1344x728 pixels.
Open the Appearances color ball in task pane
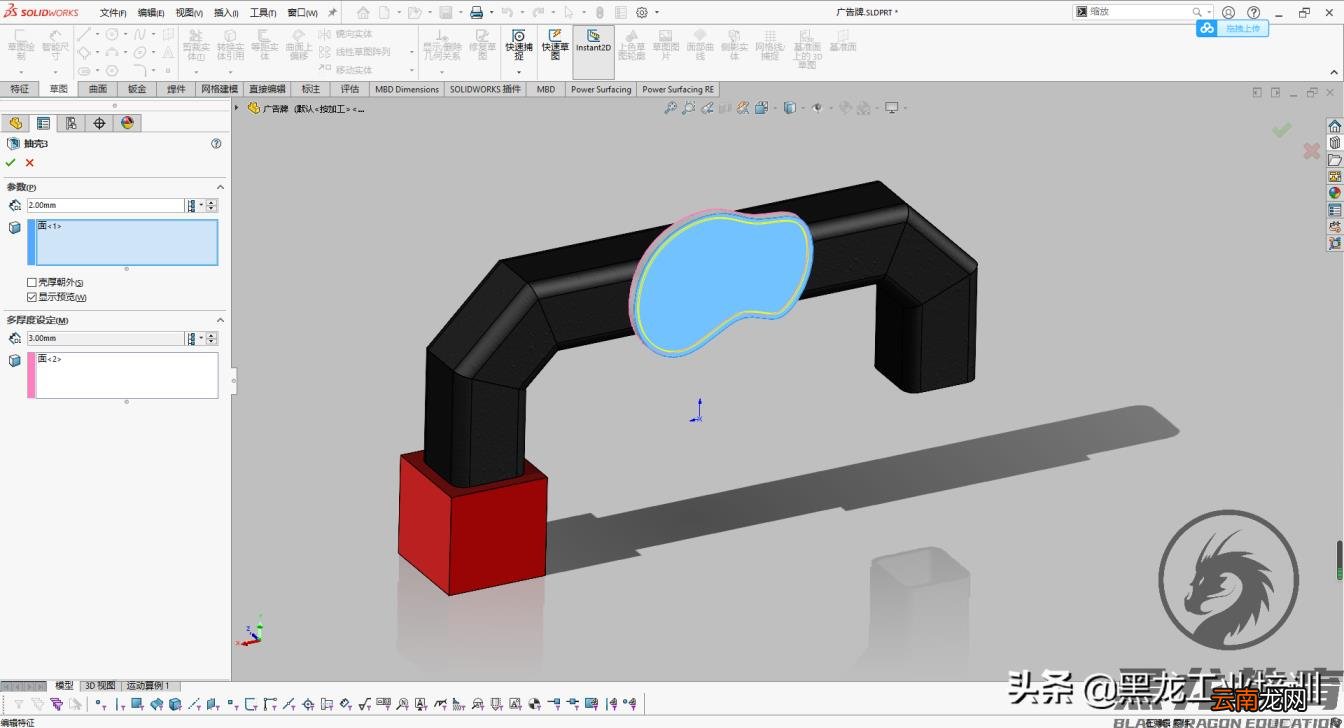(1334, 193)
